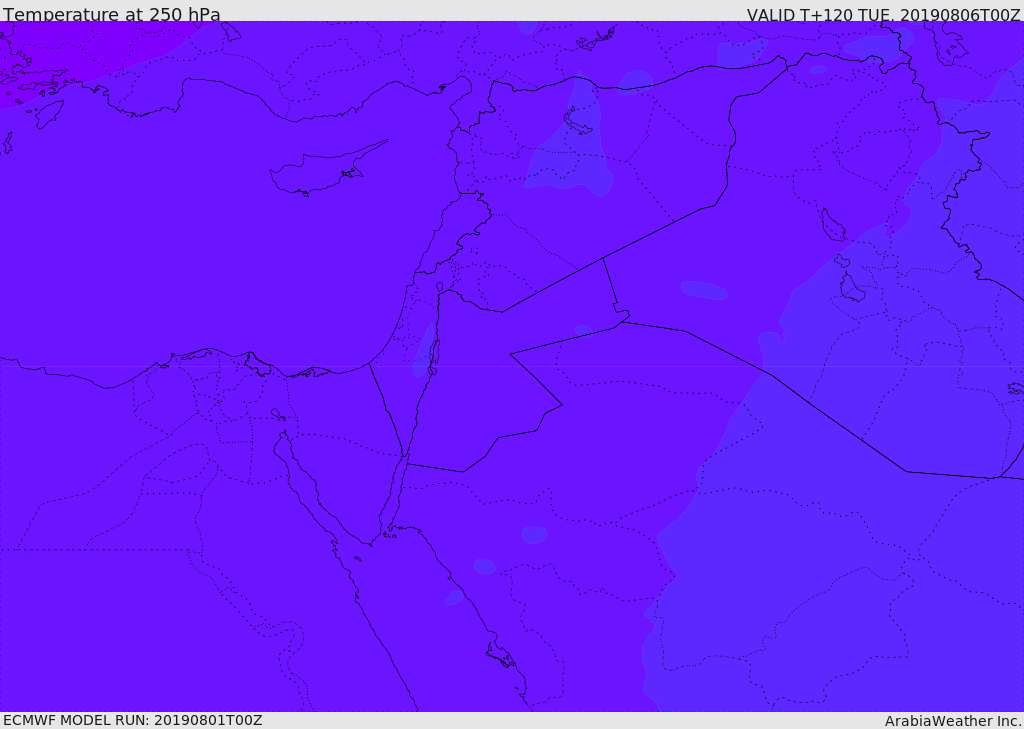1024x729 pixels.
Task: Click the 'VALID T+120 TUE. 20190806T00Z' label
Action: coord(884,15)
